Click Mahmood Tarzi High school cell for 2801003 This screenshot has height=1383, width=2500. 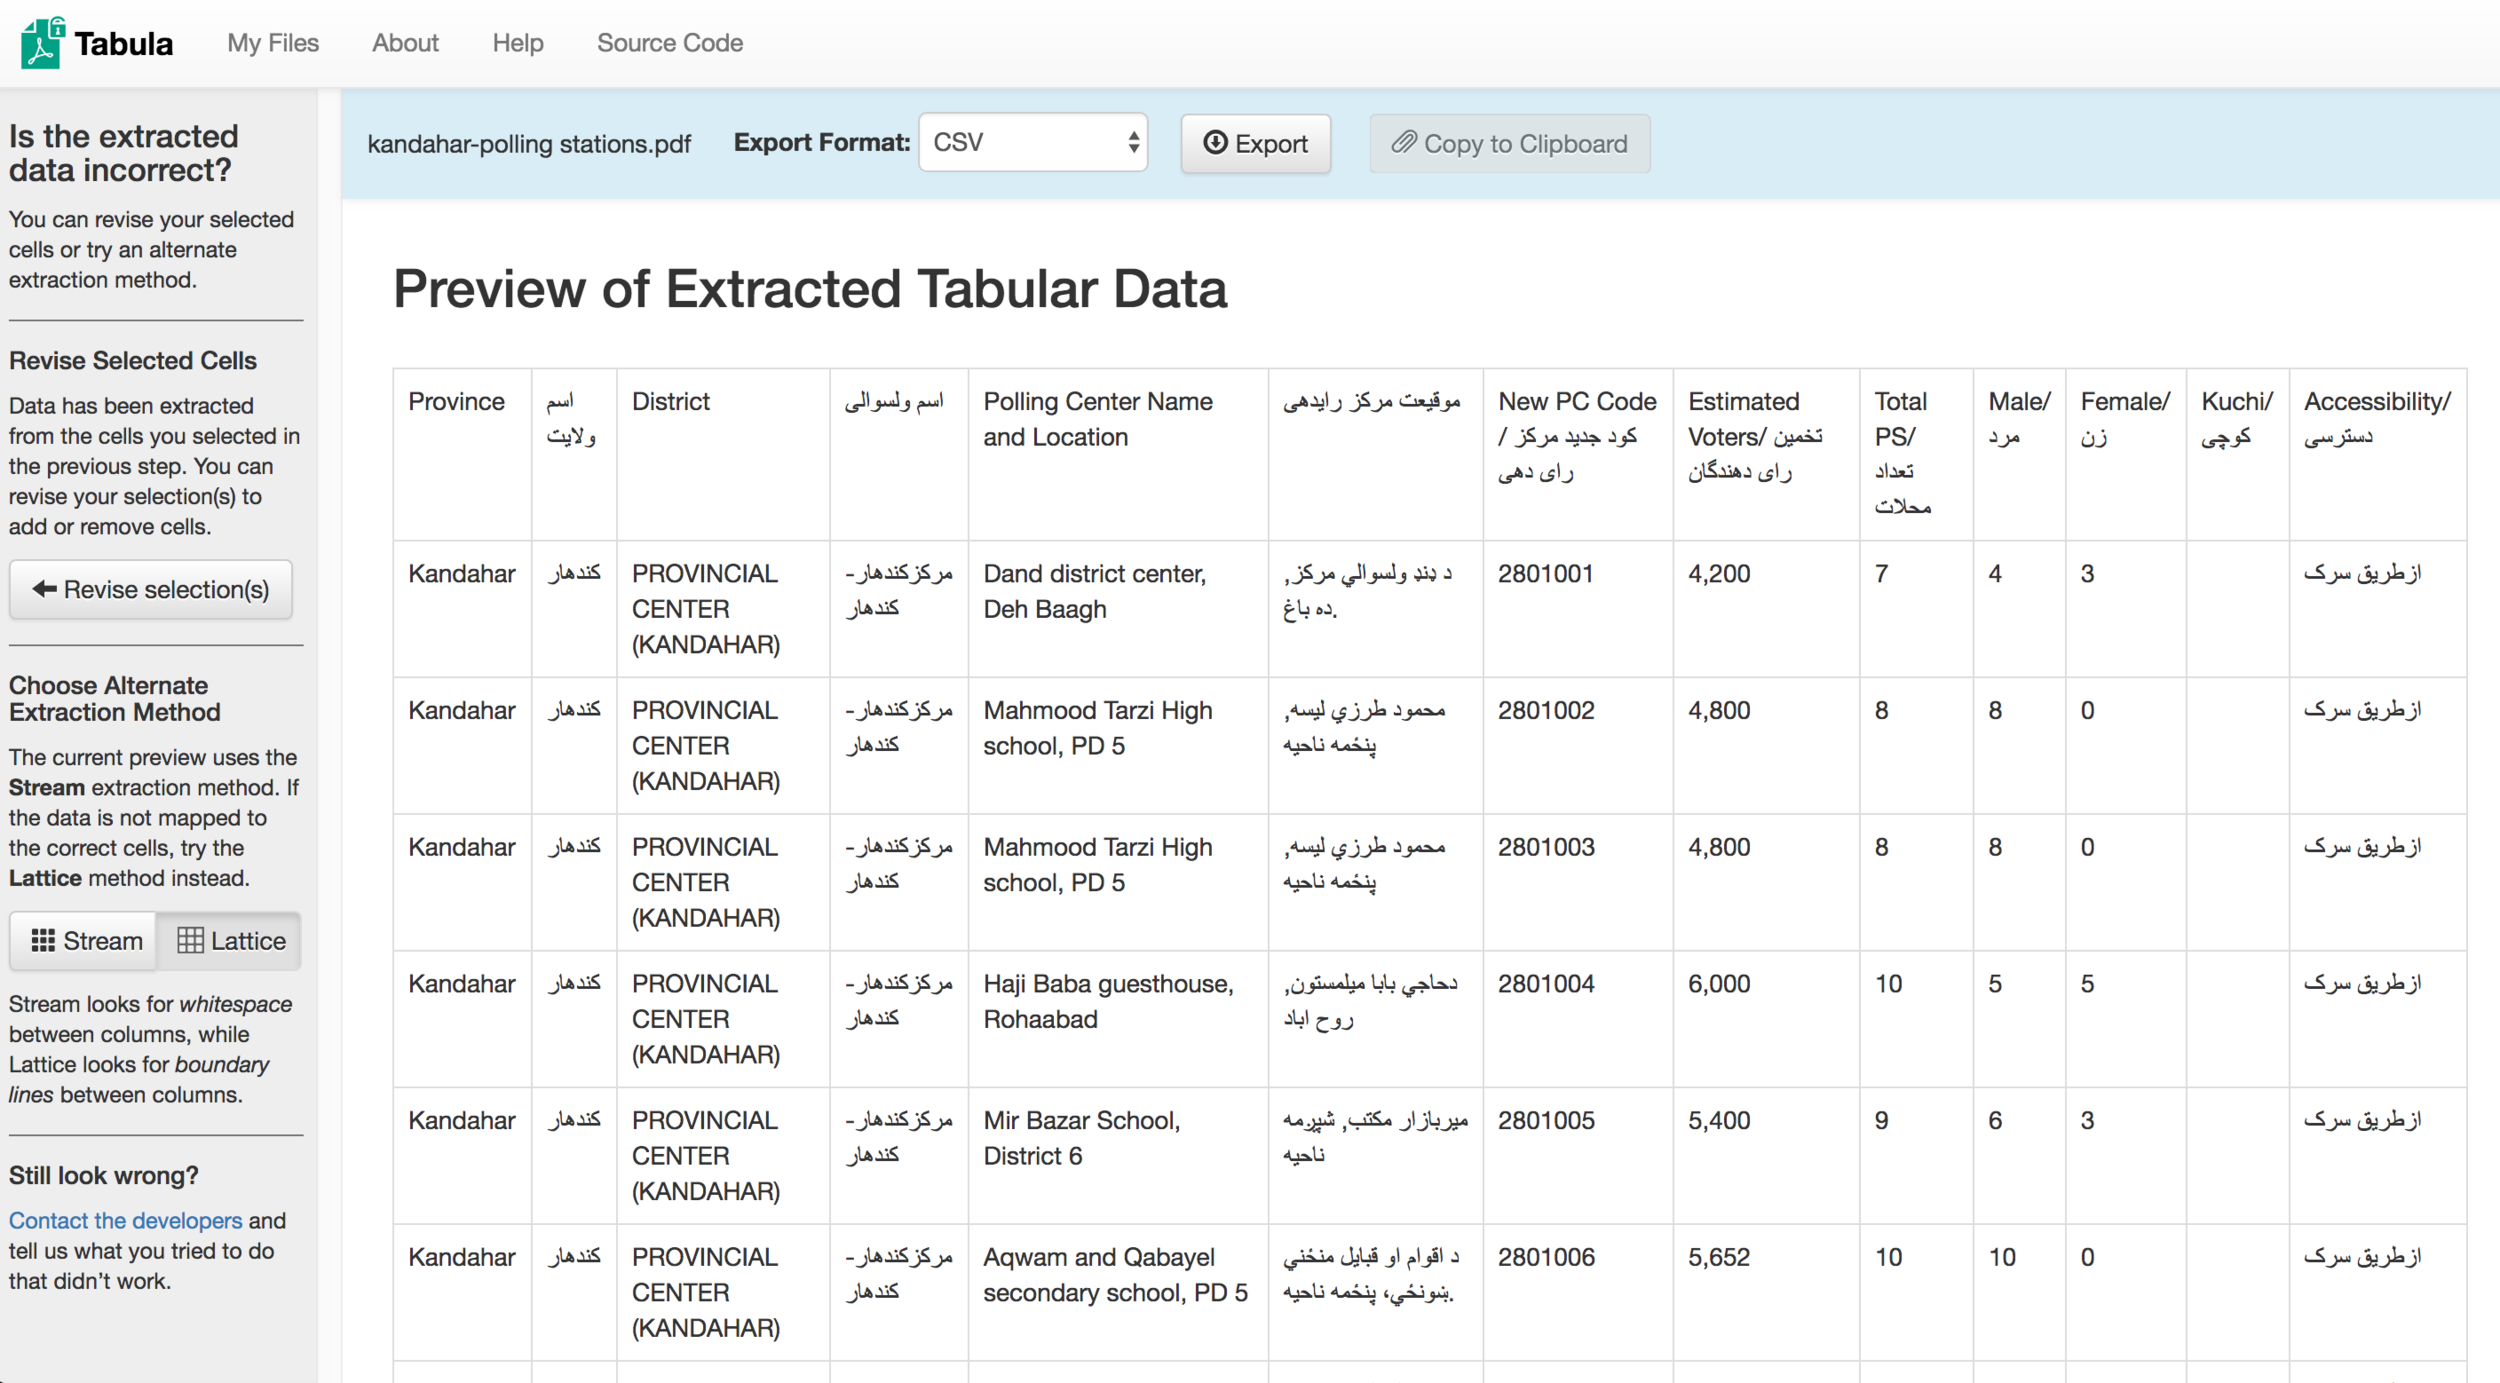pos(1118,882)
